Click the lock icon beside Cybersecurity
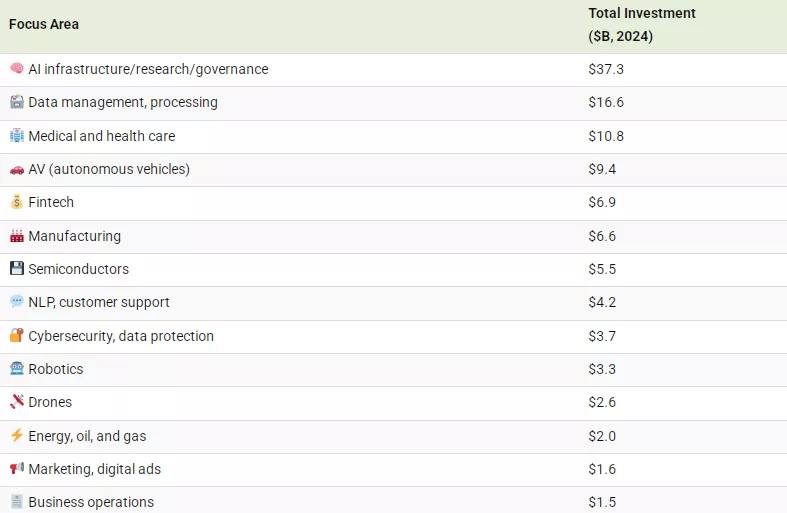 pyautogui.click(x=16, y=336)
